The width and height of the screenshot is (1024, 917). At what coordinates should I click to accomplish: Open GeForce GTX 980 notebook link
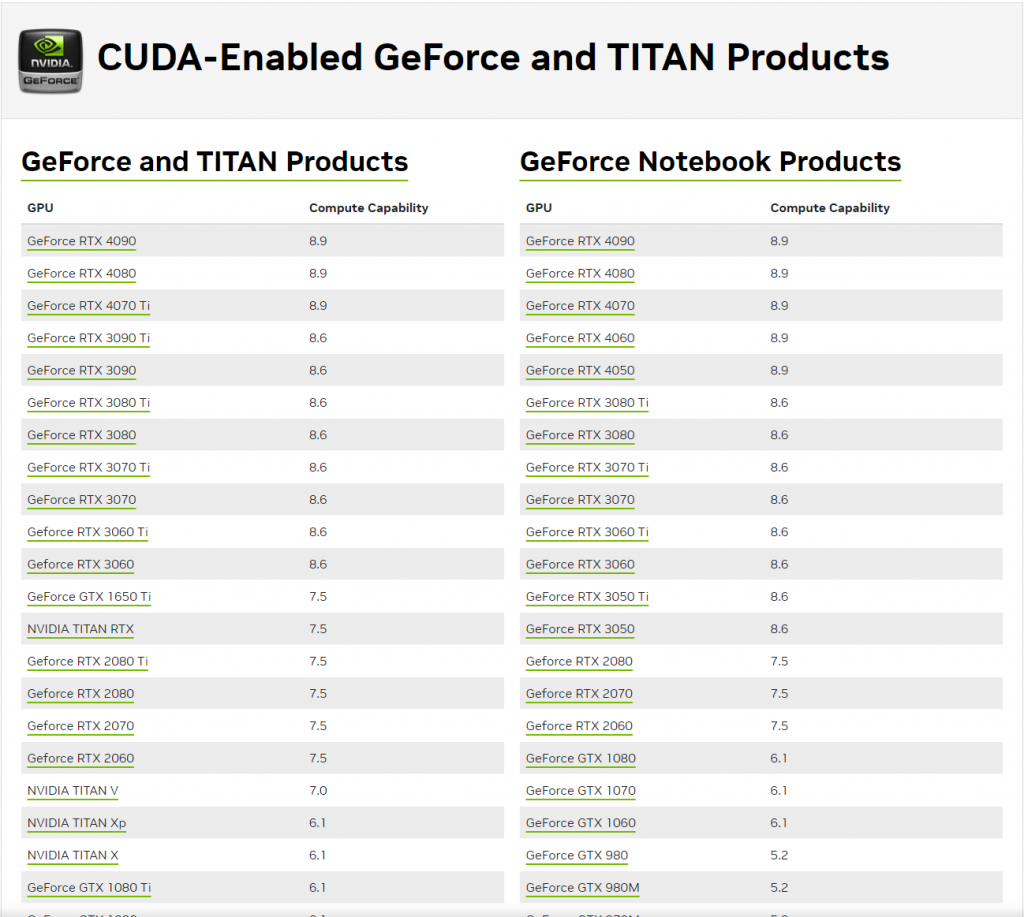(577, 856)
